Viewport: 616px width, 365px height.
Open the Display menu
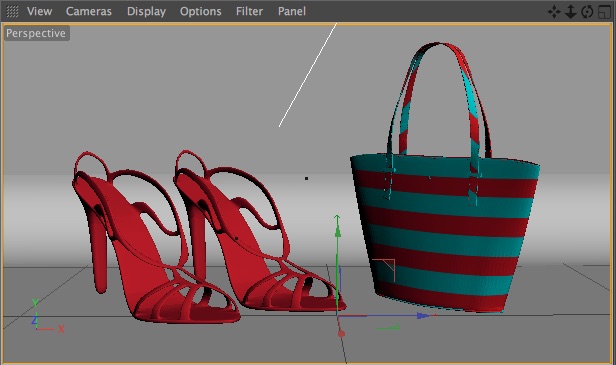[x=146, y=12]
